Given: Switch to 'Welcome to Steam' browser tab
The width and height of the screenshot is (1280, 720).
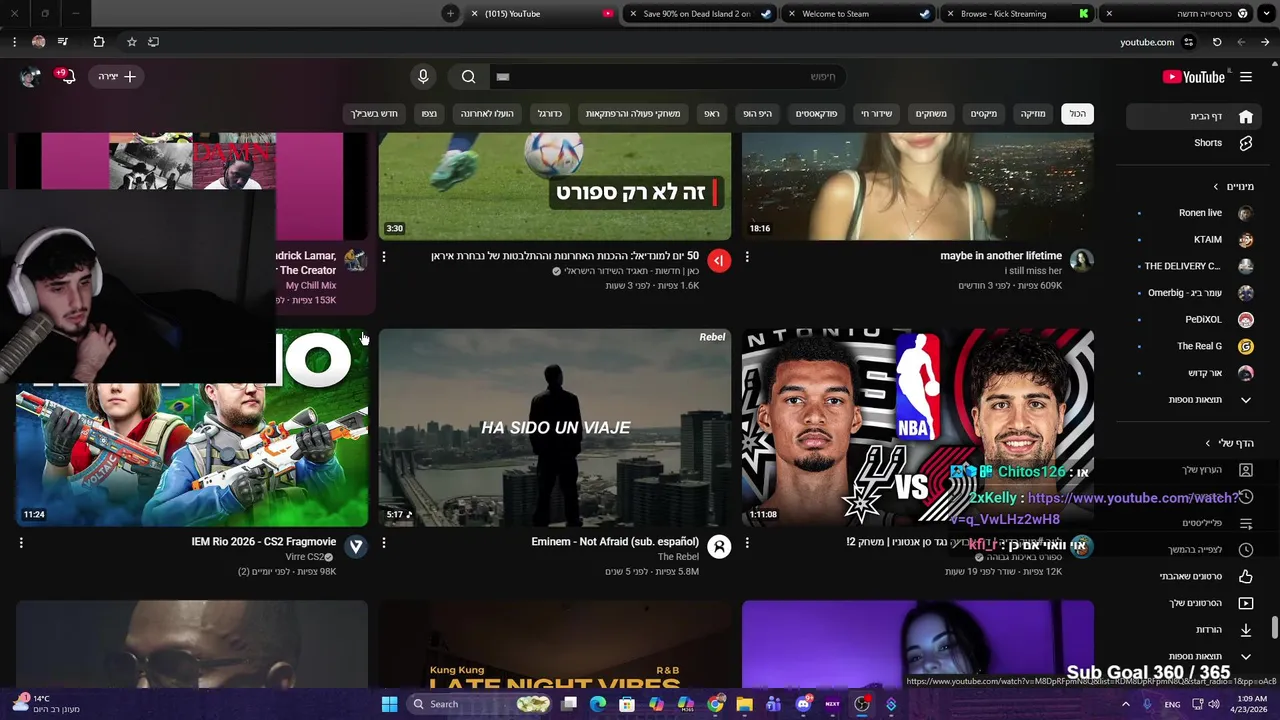Looking at the screenshot, I should point(858,14).
